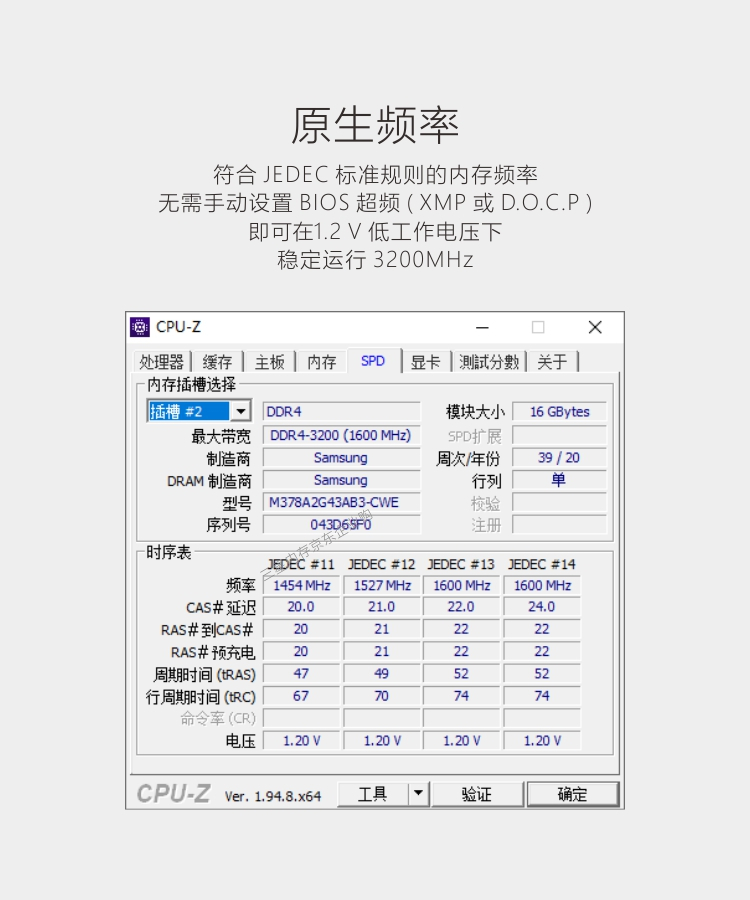Click the 16 GBytes module size field
Screen dimensions: 750x900
(x=559, y=412)
